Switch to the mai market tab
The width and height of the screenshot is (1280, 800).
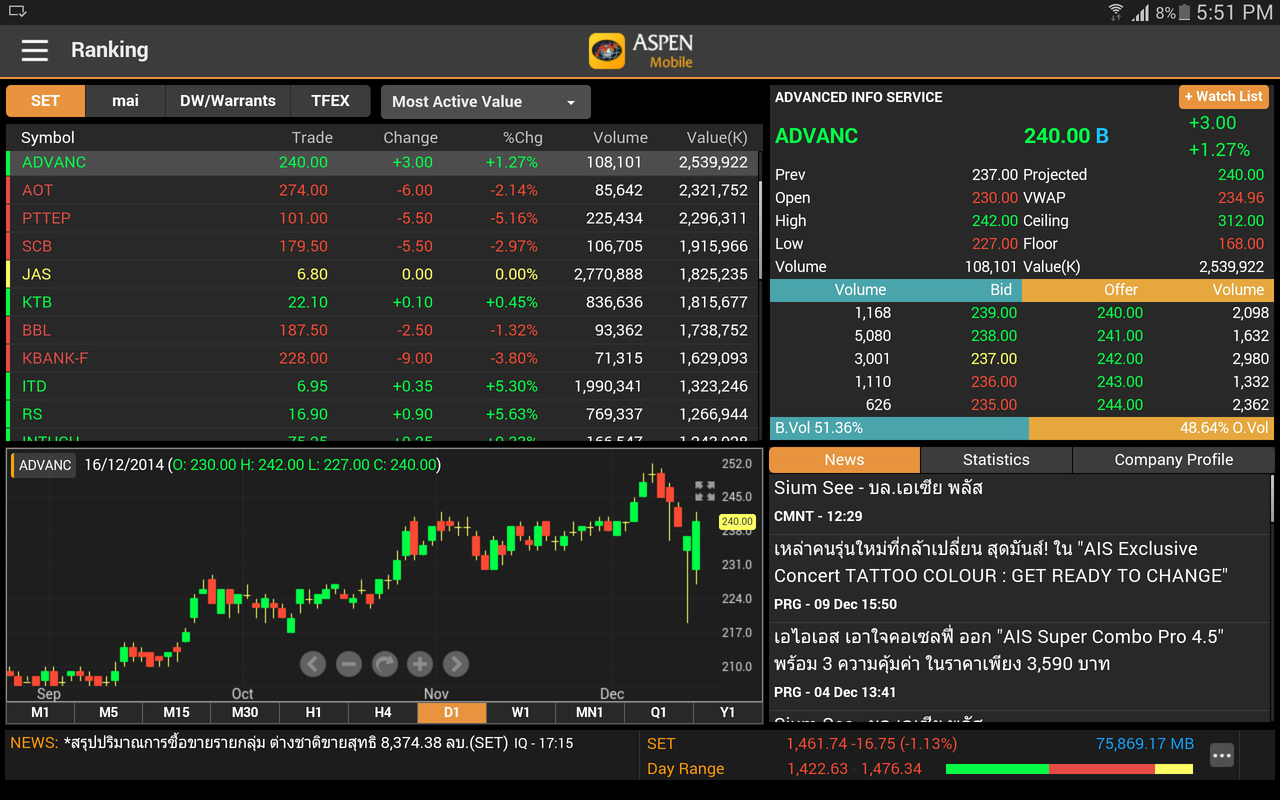126,101
